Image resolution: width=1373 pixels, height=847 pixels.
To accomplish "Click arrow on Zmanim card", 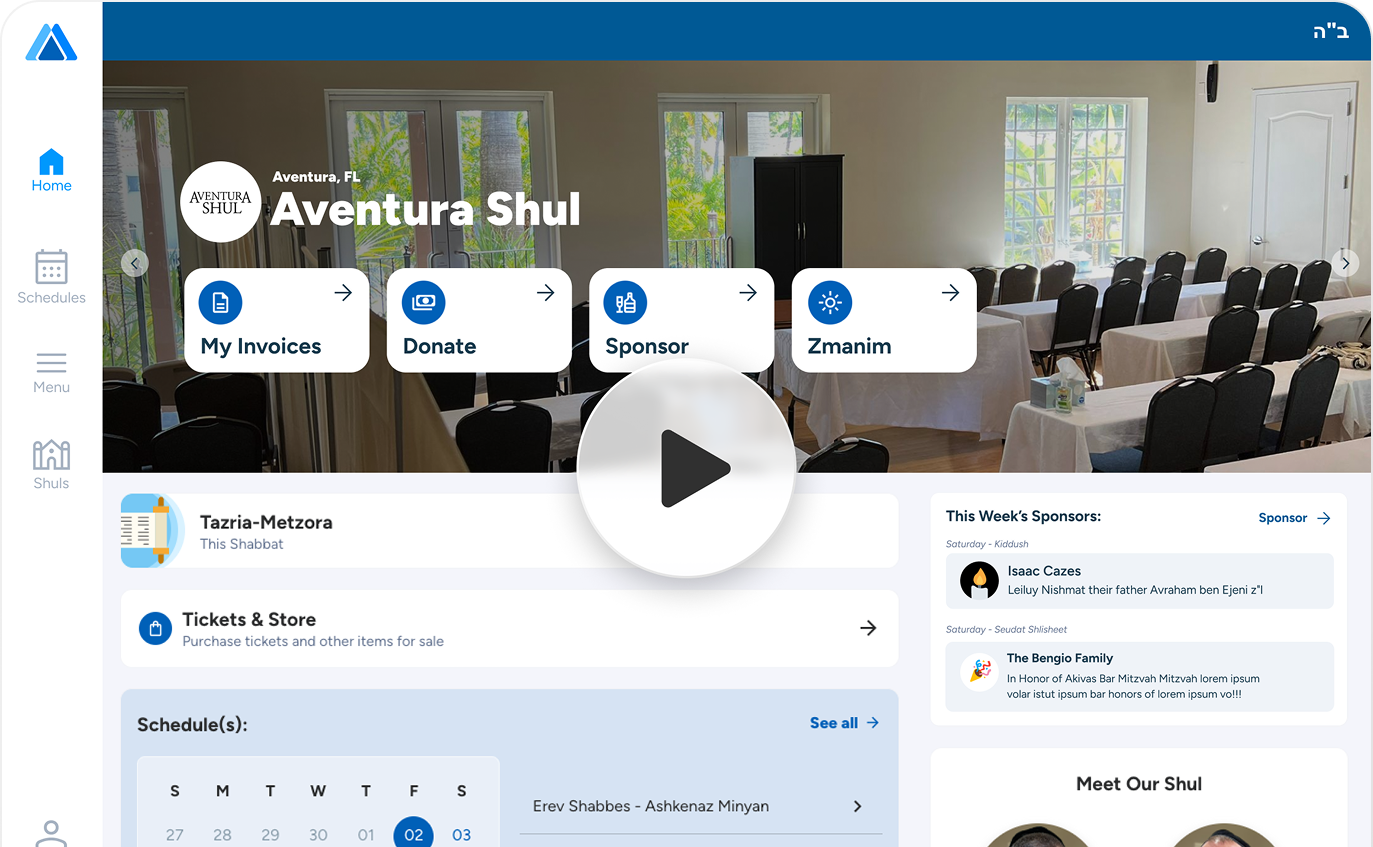I will pyautogui.click(x=951, y=292).
